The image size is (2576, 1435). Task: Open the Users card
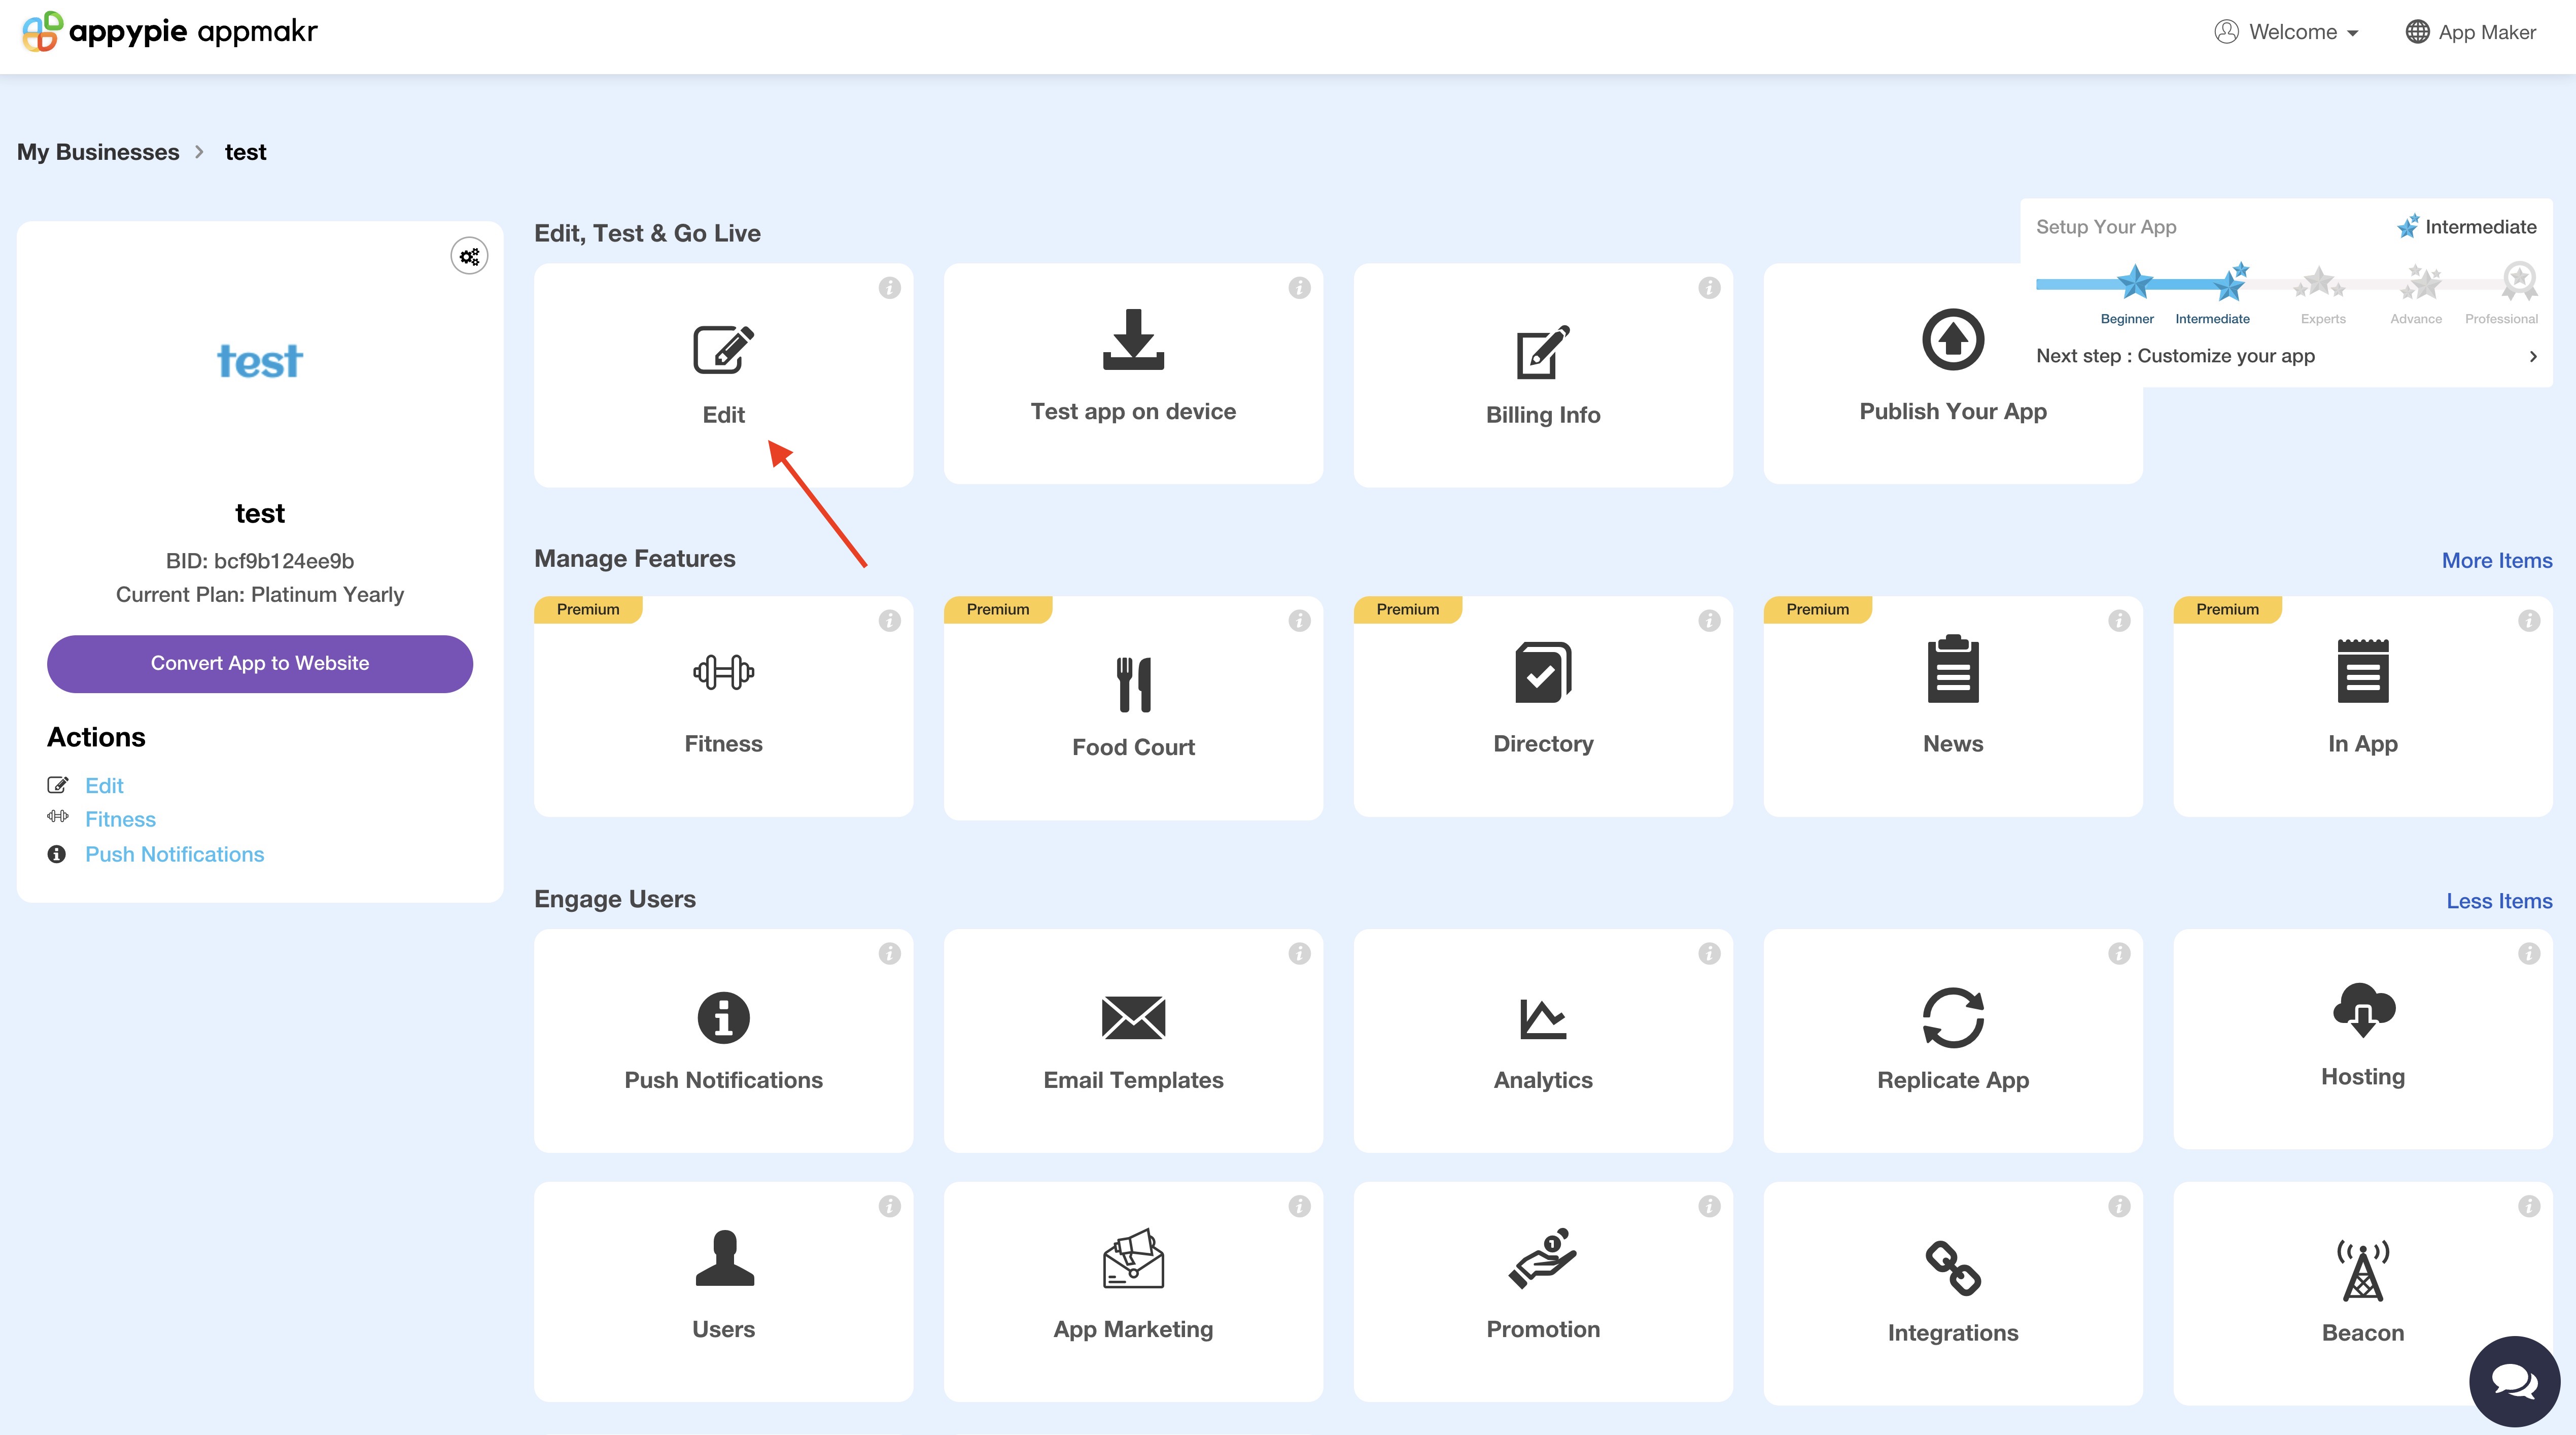pyautogui.click(x=723, y=1292)
